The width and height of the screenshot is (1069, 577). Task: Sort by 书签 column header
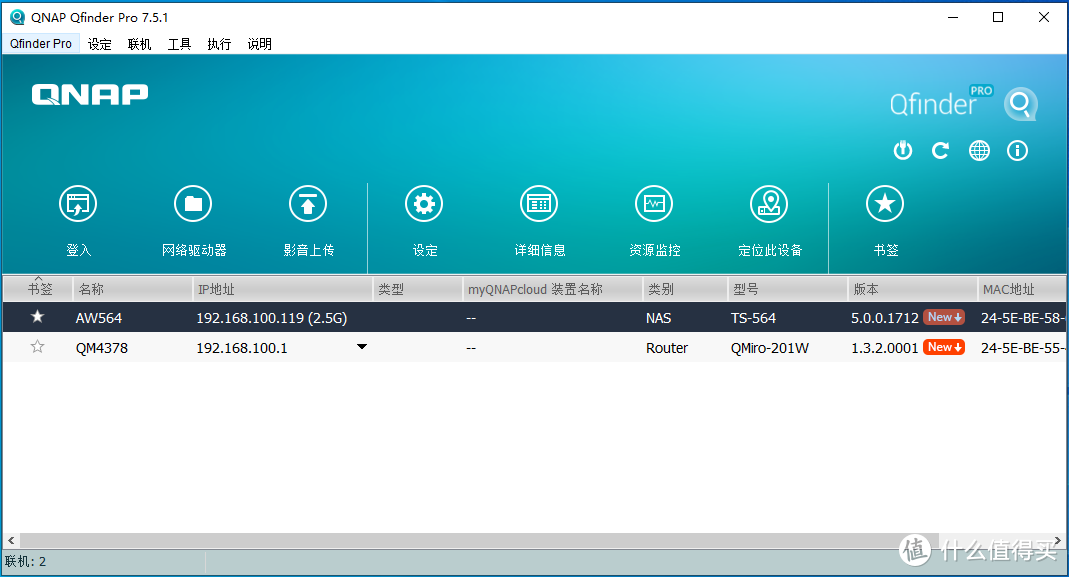click(38, 289)
